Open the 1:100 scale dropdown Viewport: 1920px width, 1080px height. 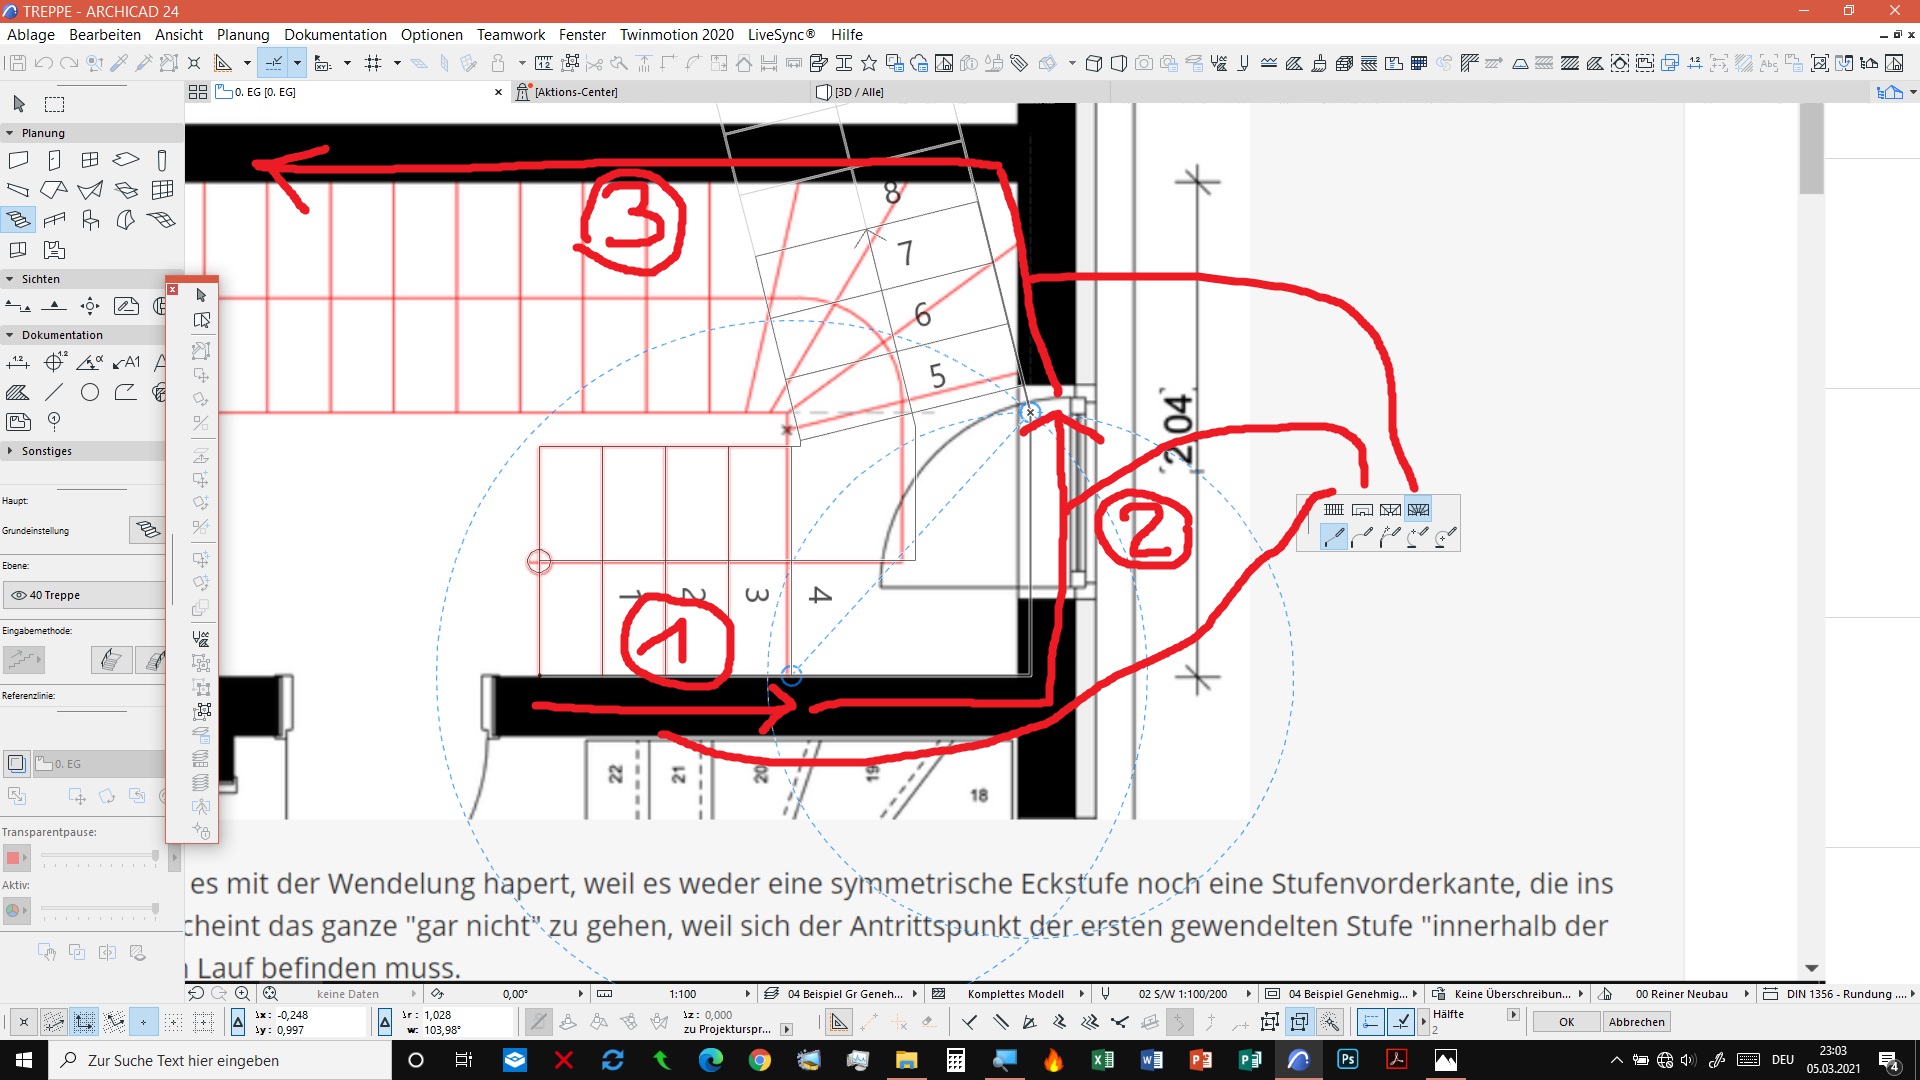[747, 994]
